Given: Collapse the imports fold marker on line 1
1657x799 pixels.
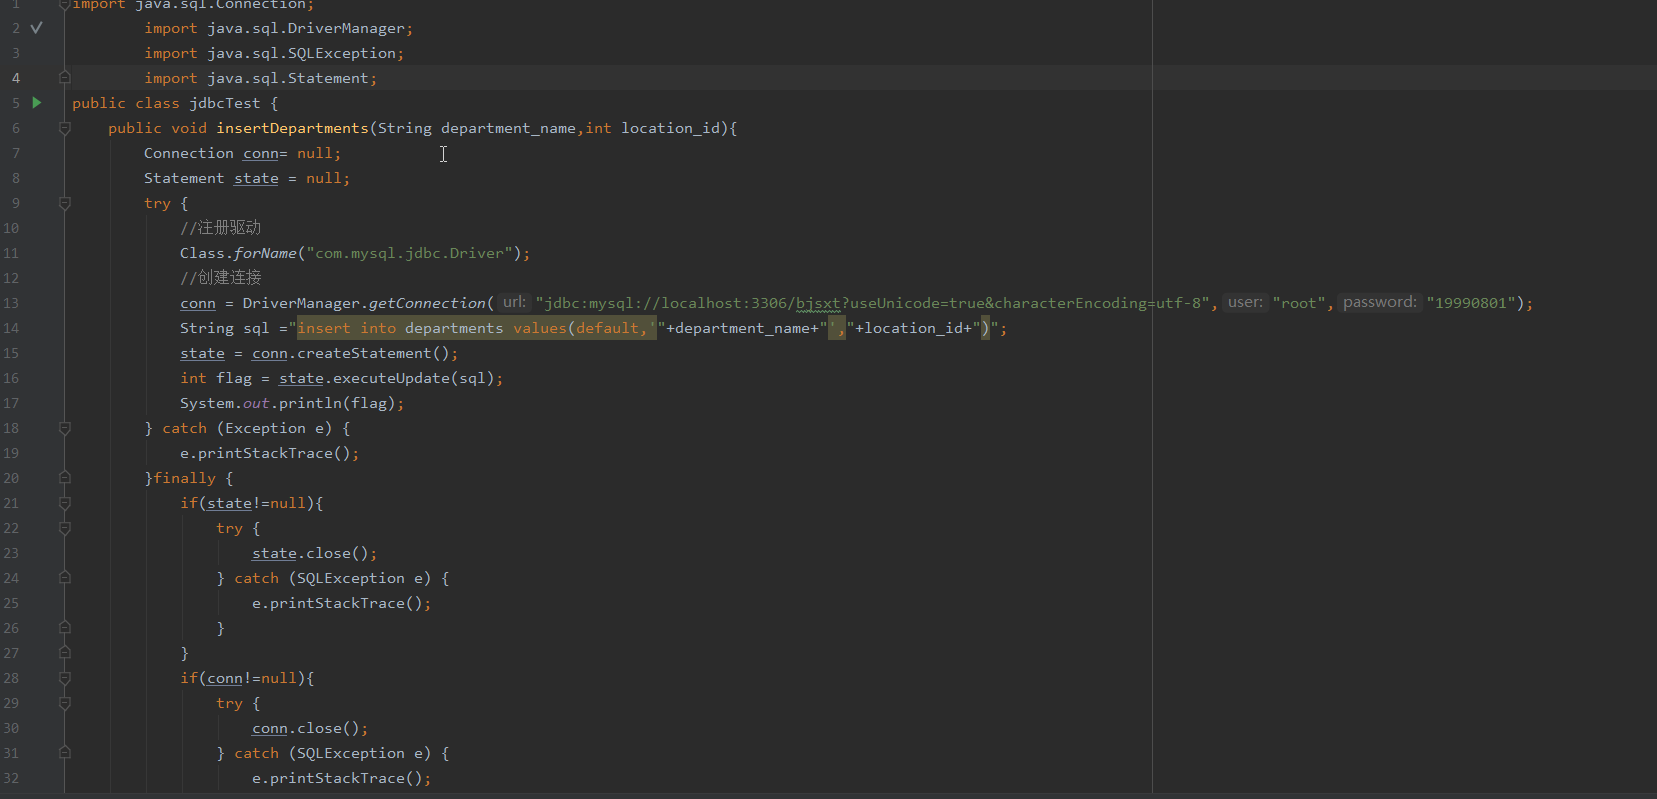Looking at the screenshot, I should click(x=64, y=4).
